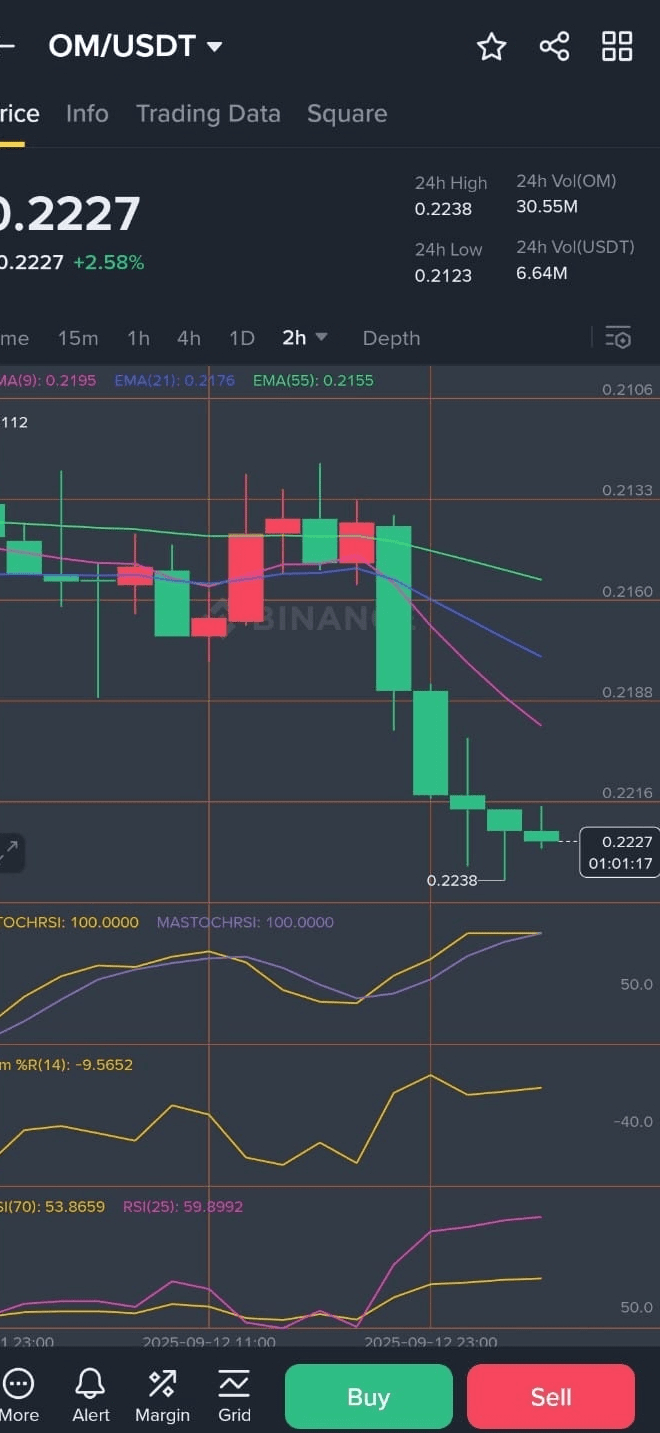This screenshot has width=660, height=1433.
Task: Tap the current price tag 0.2227 on axis
Action: [x=619, y=852]
